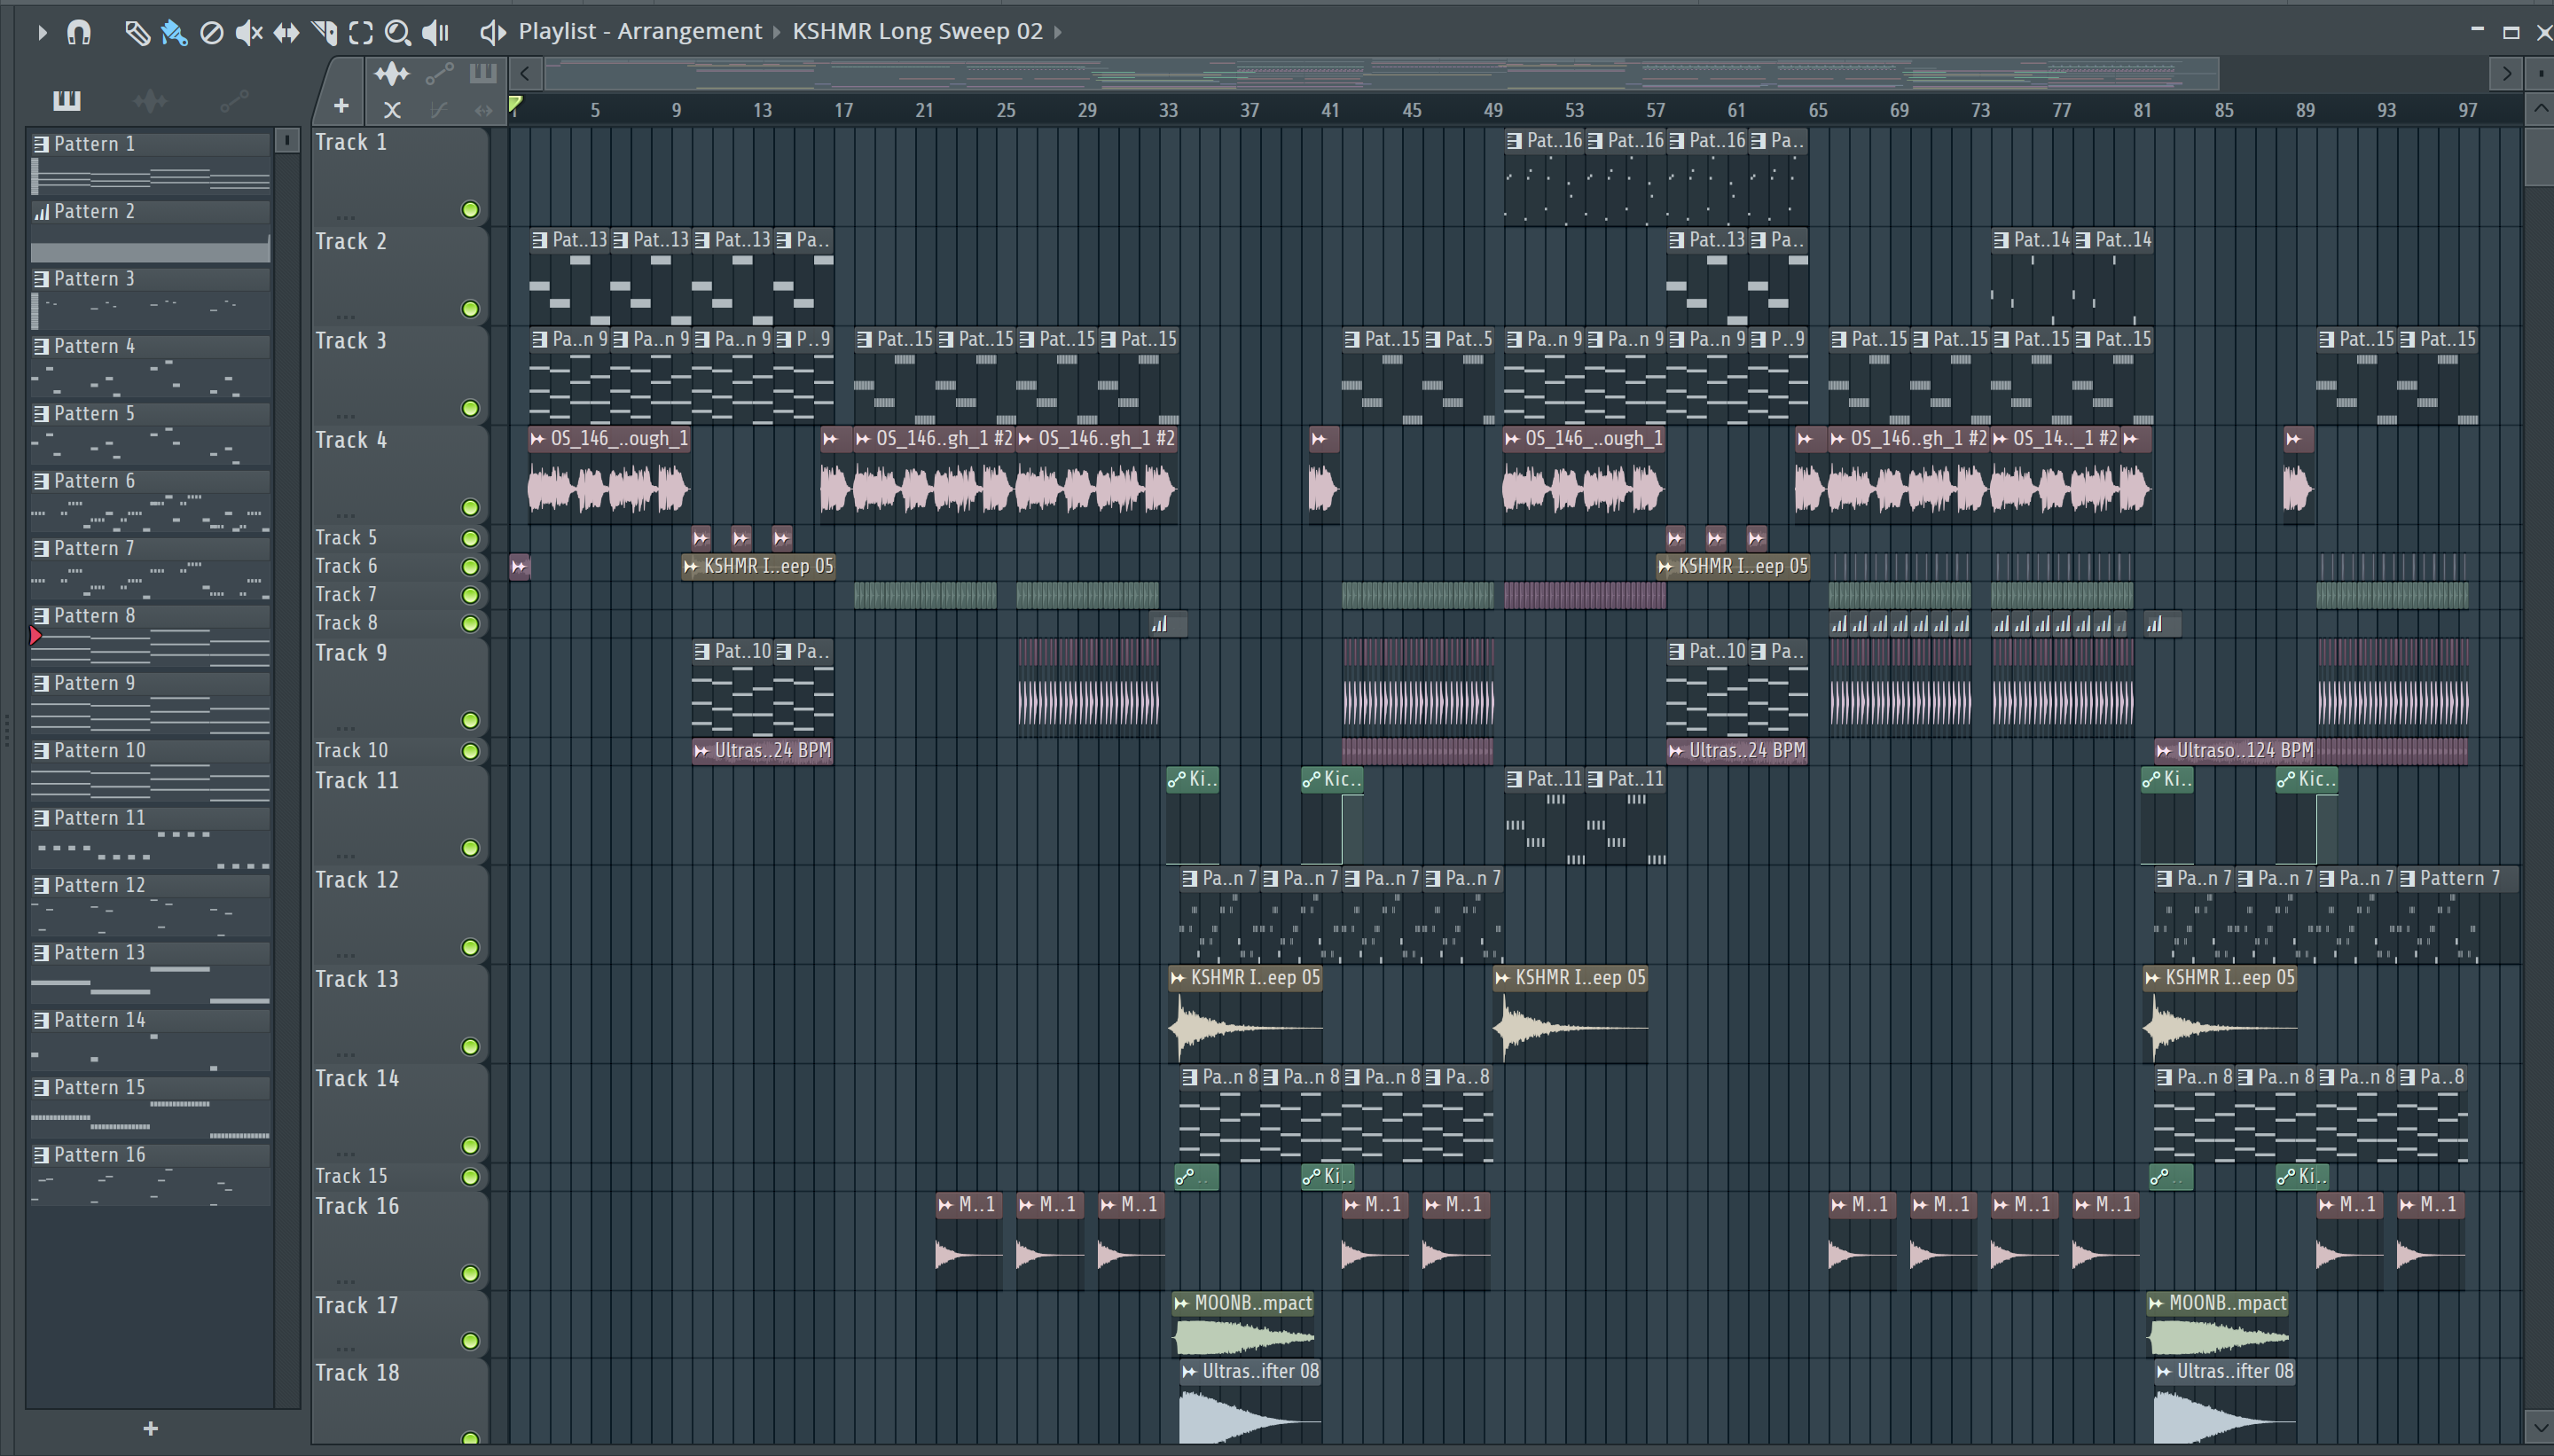This screenshot has height=1456, width=2554.
Task: Open clip menu of Ultraso..124 BPM clip
Action: (2164, 751)
